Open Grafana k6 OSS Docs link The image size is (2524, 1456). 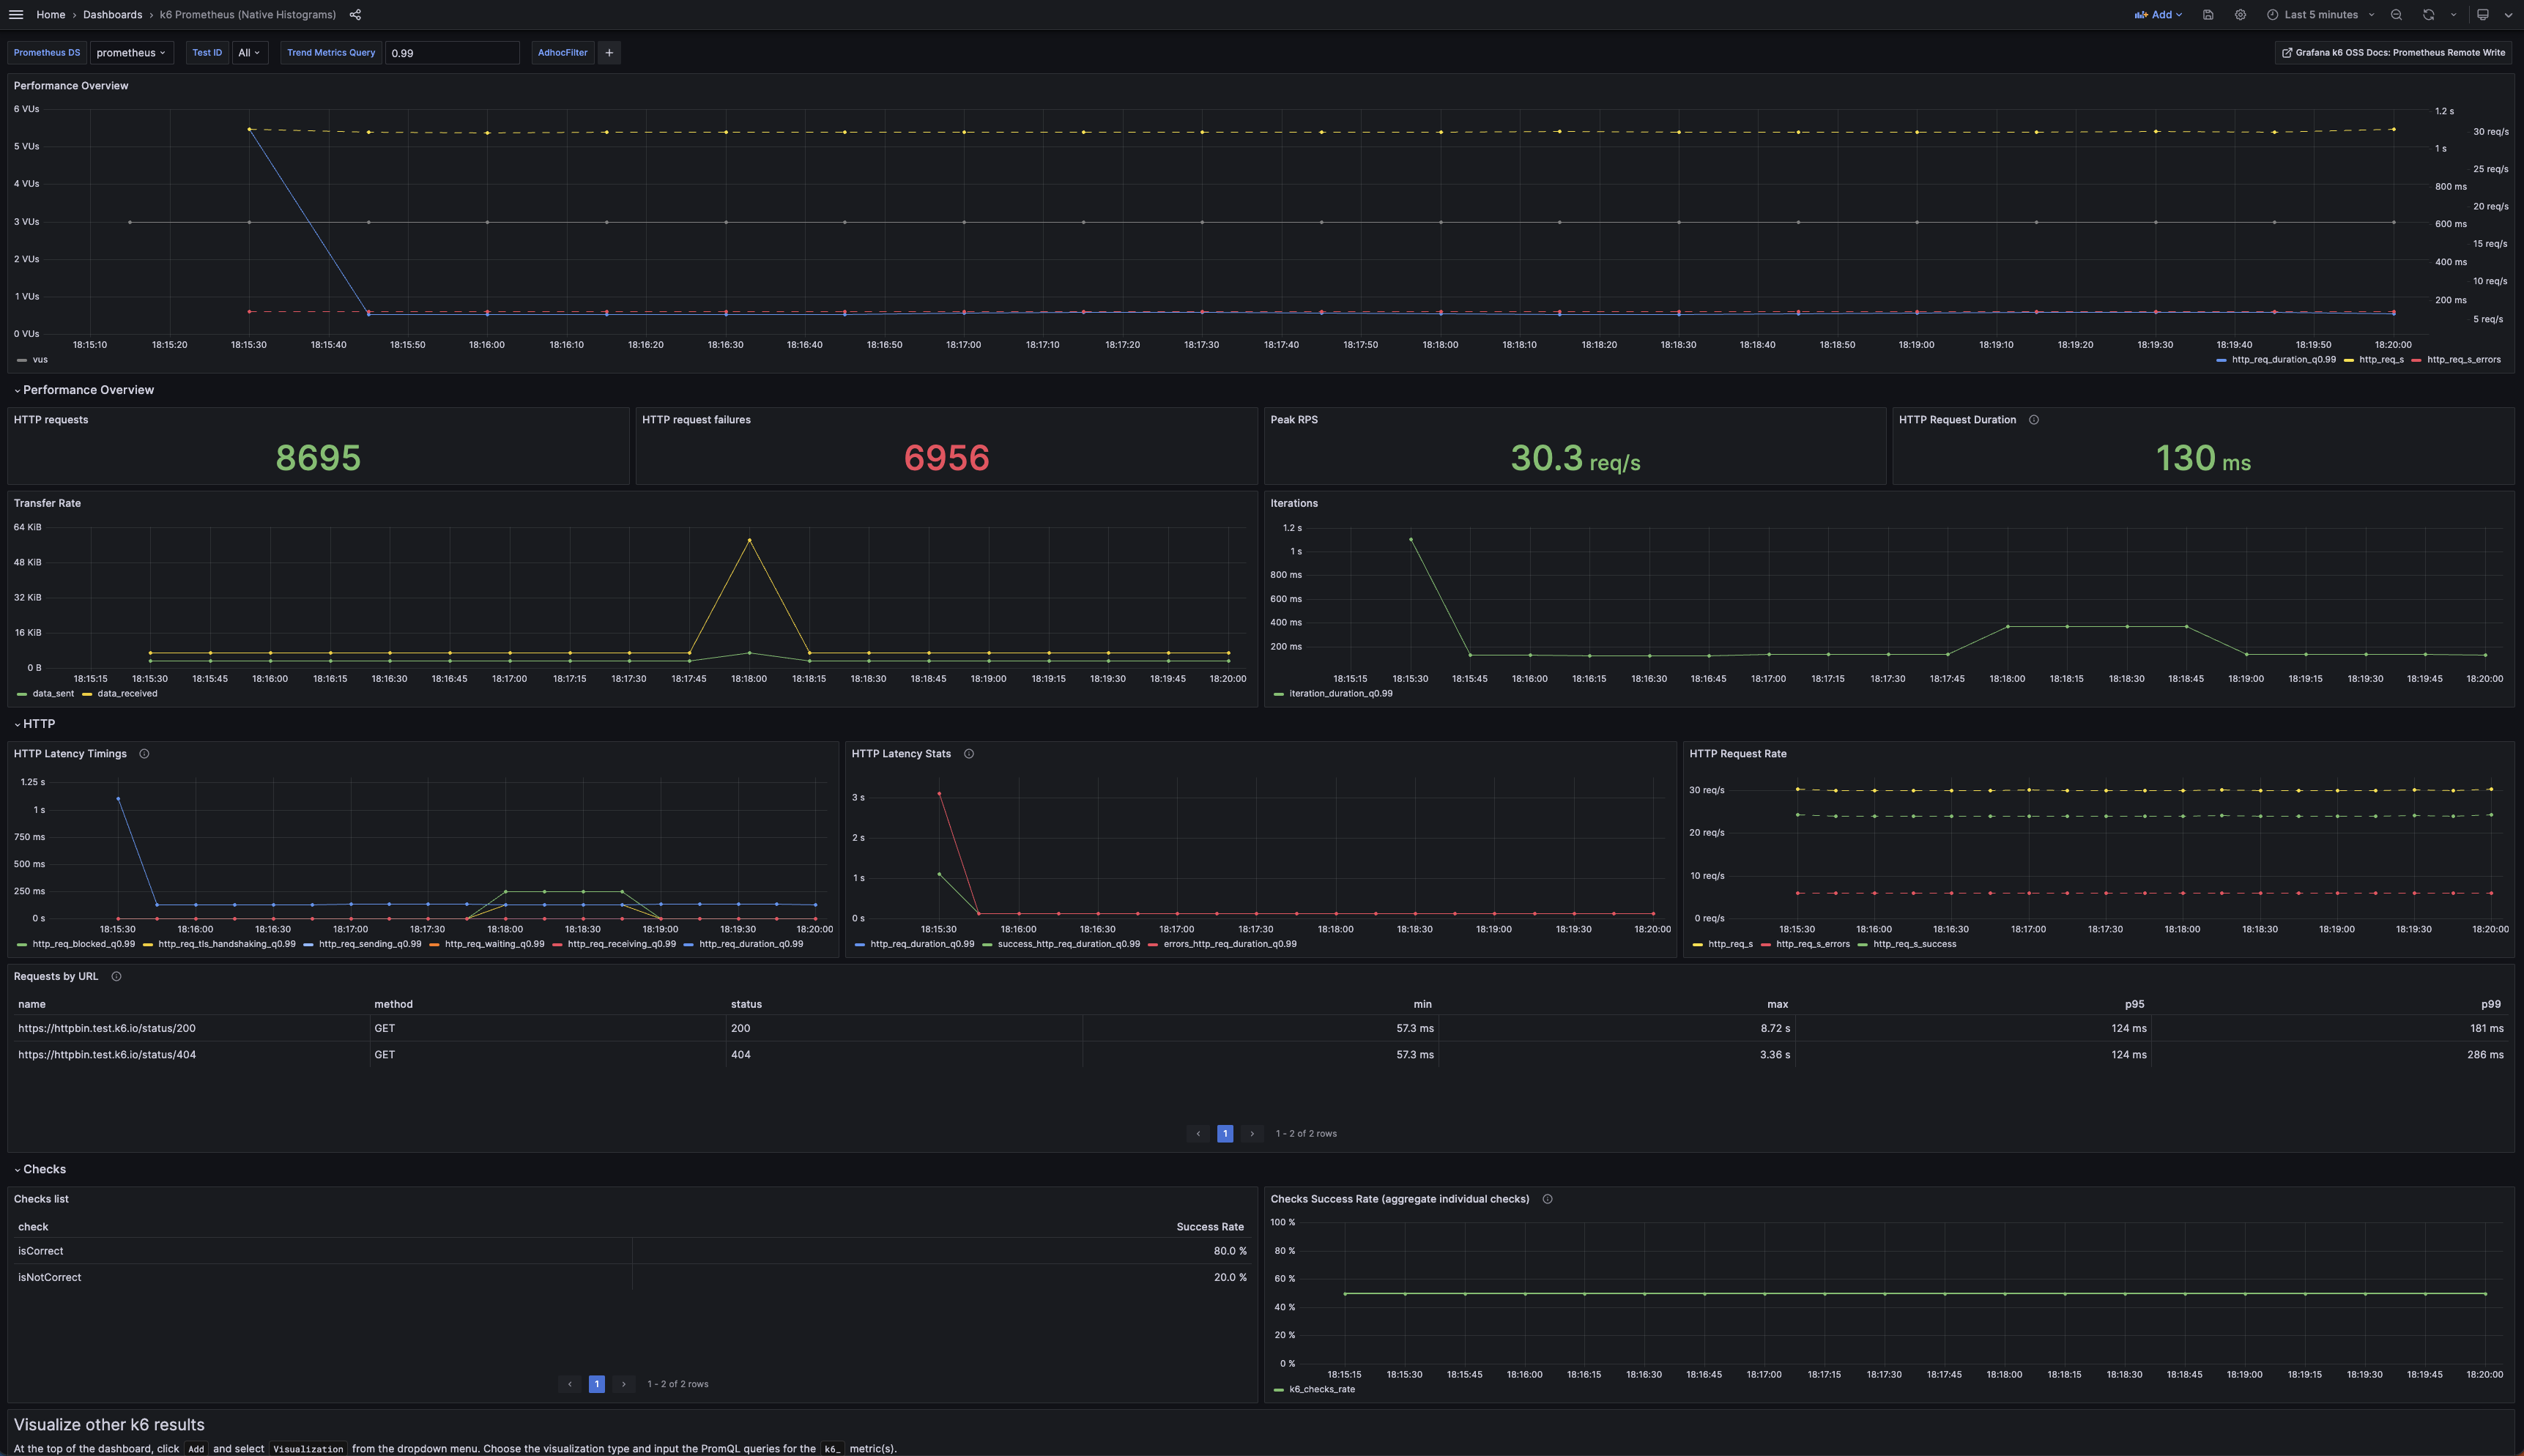point(2393,53)
